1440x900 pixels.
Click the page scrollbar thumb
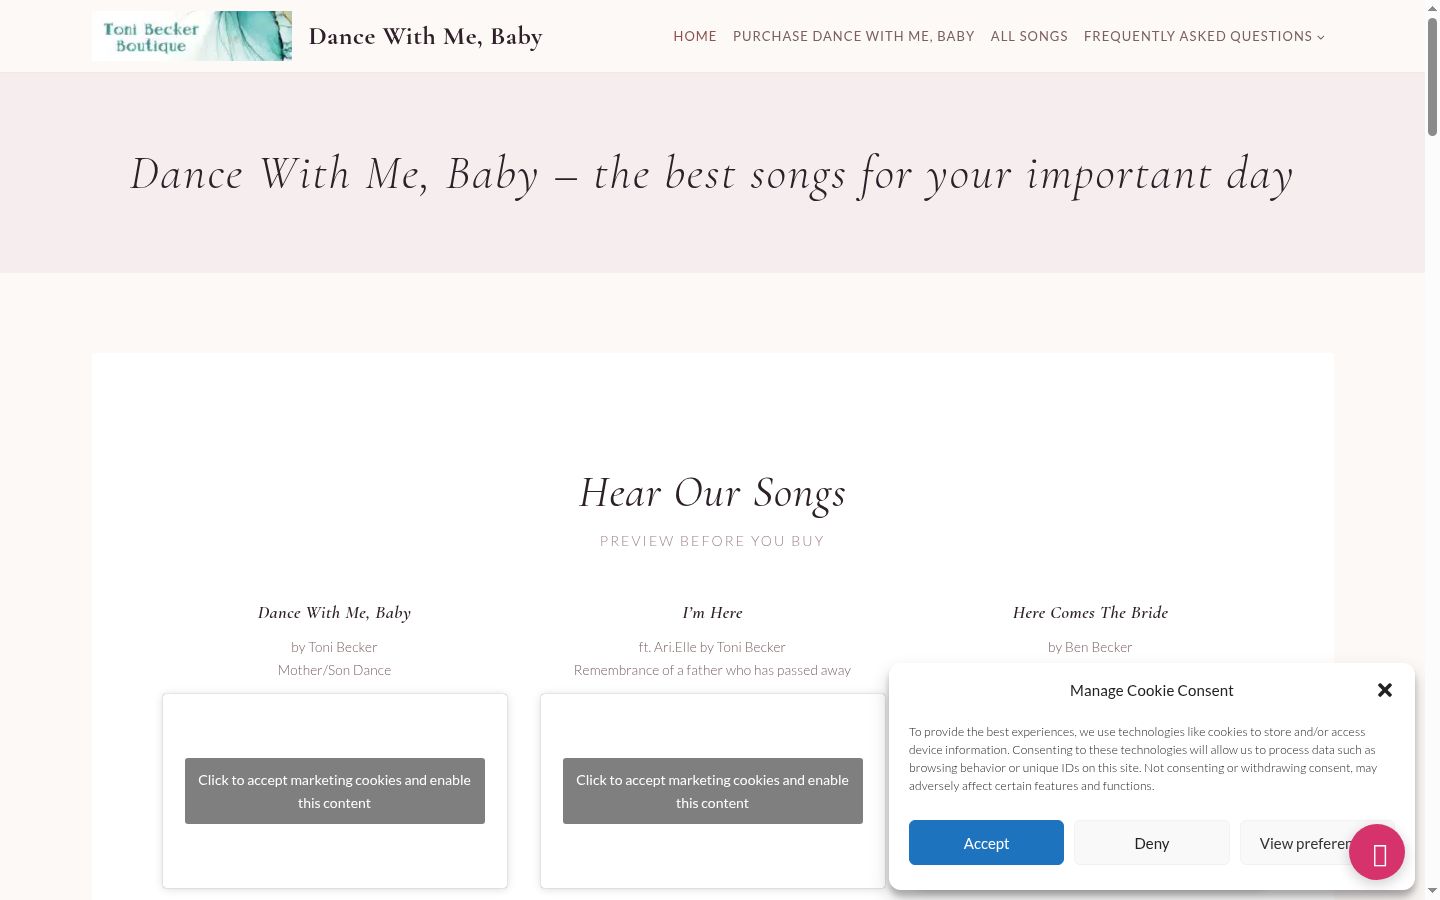pyautogui.click(x=1432, y=77)
